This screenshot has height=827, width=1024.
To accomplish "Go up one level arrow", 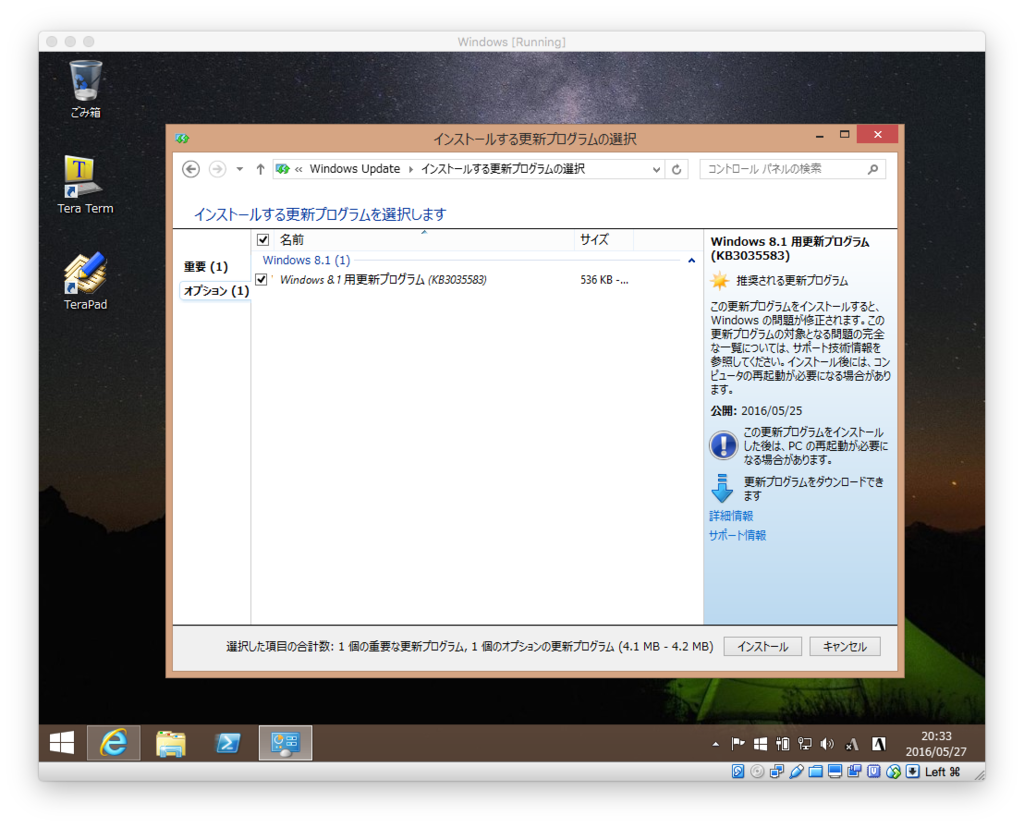I will pos(260,169).
